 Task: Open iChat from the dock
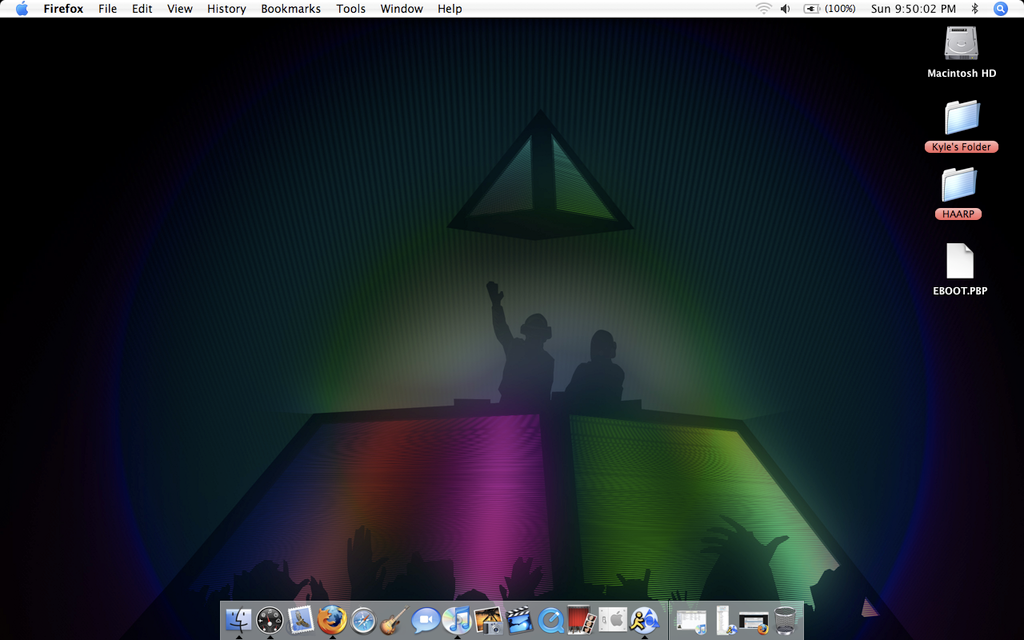click(x=425, y=621)
